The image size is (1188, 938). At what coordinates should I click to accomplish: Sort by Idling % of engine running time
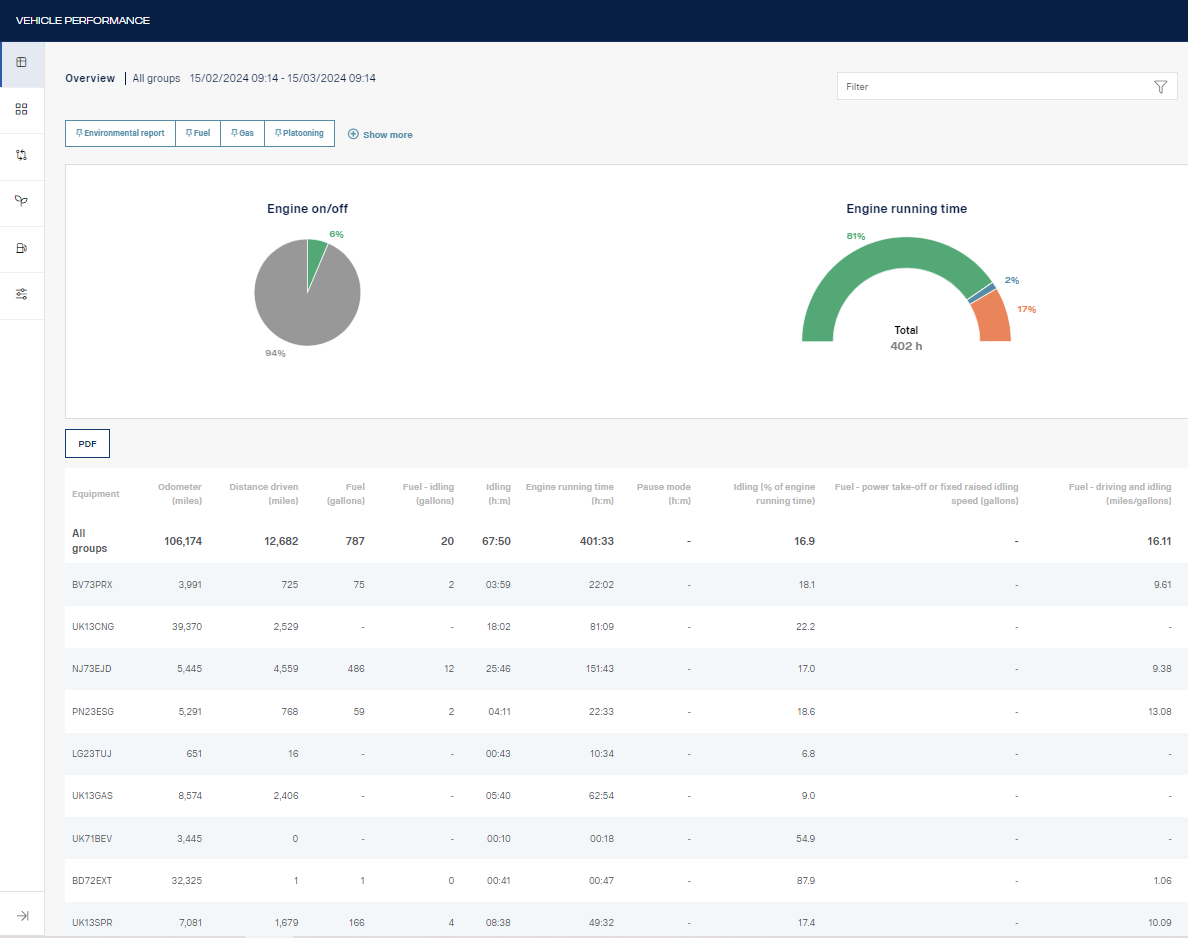(x=774, y=494)
